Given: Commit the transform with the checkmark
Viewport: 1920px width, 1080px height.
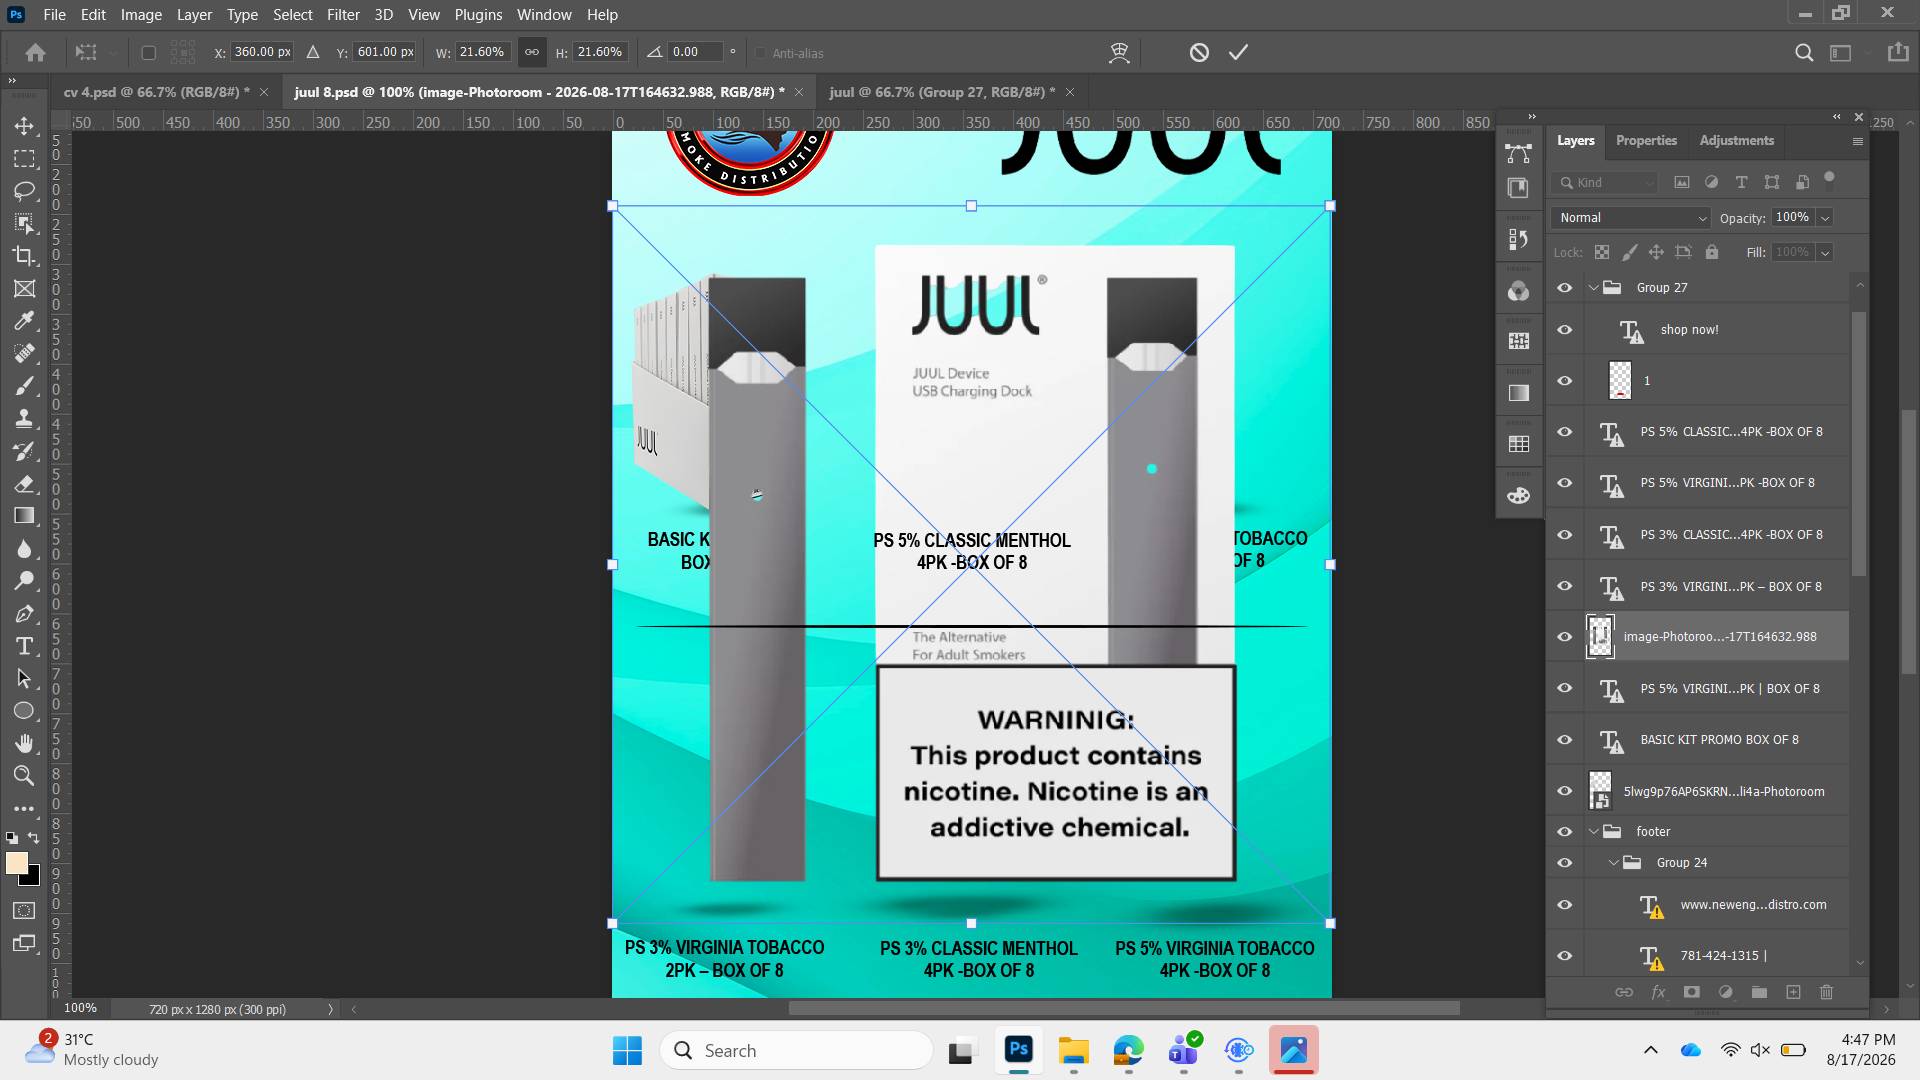Looking at the screenshot, I should click(1238, 52).
